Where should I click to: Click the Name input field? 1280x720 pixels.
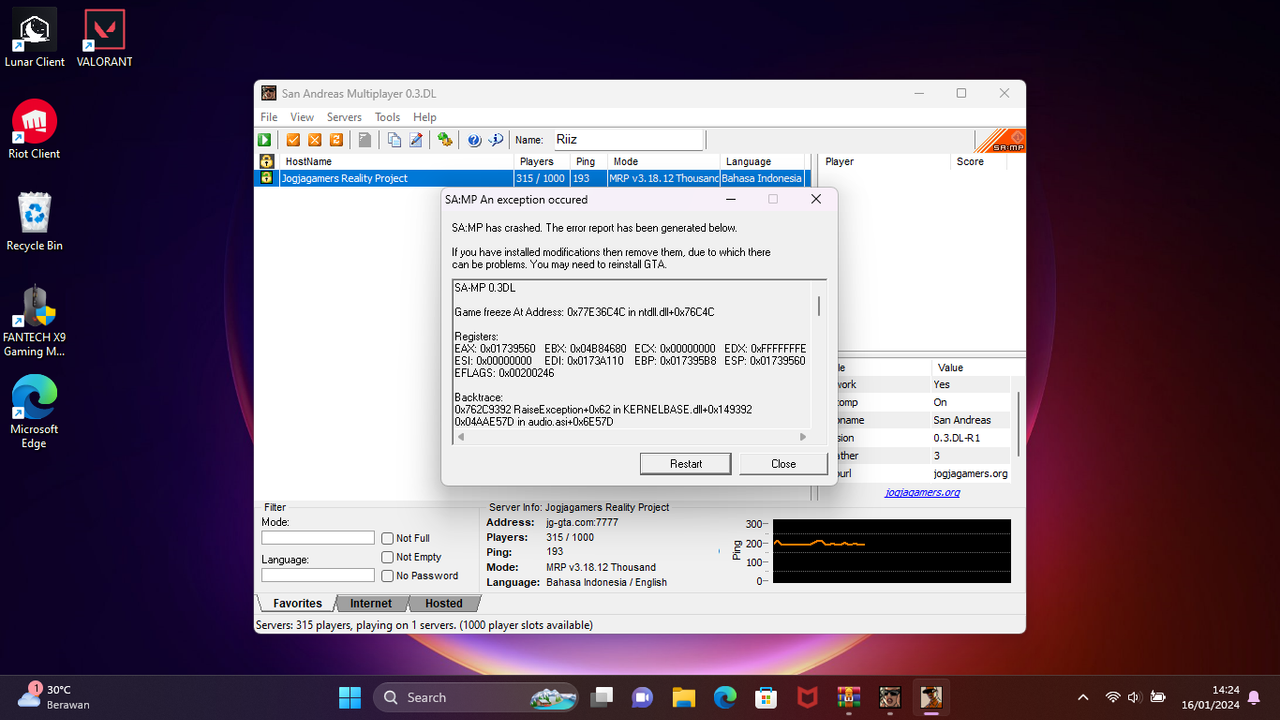click(x=627, y=140)
